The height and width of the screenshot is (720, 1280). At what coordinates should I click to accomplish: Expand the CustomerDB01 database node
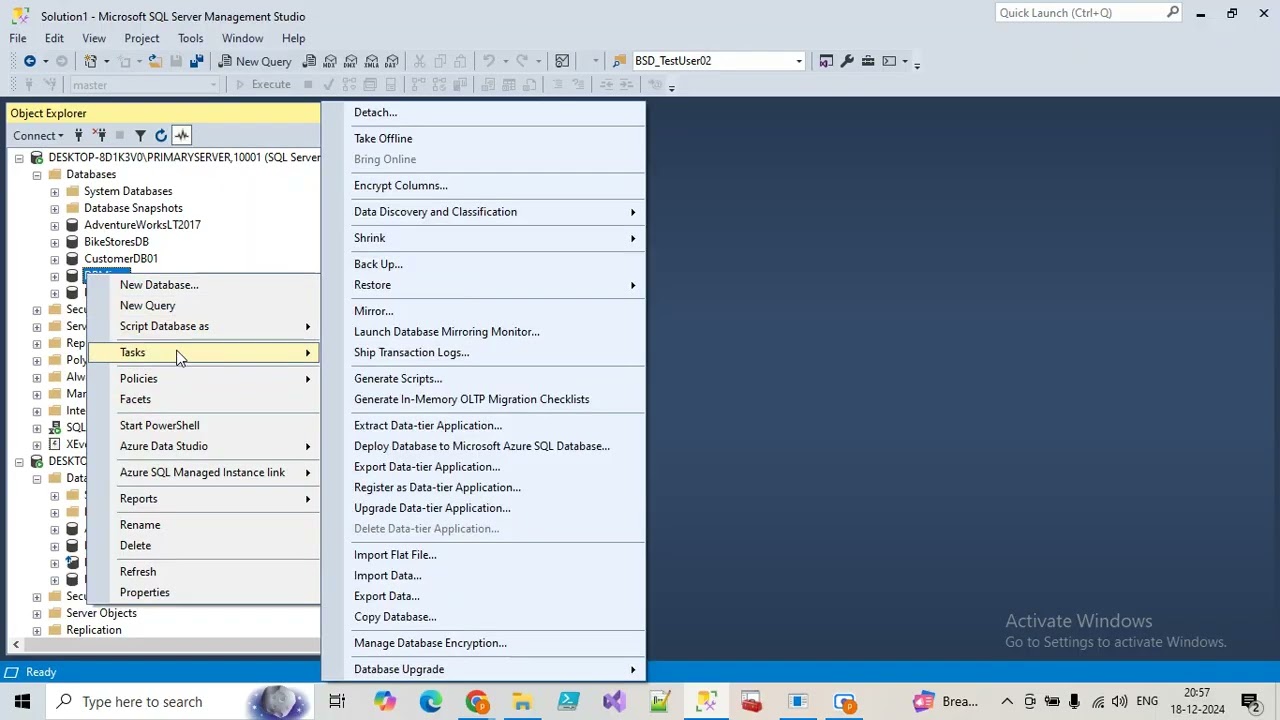tap(54, 259)
